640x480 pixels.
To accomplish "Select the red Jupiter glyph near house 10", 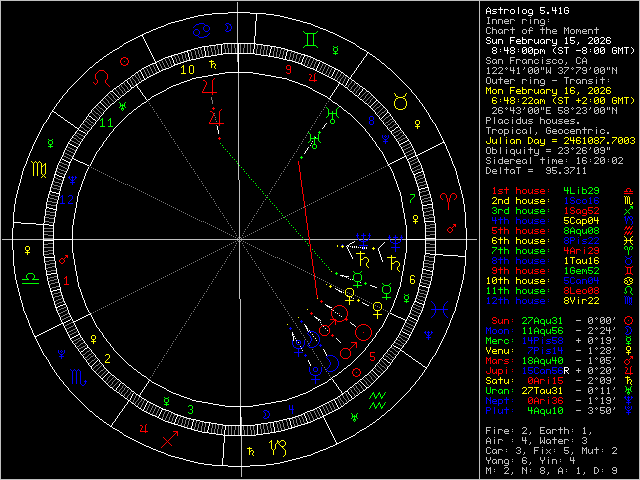I will click(209, 87).
